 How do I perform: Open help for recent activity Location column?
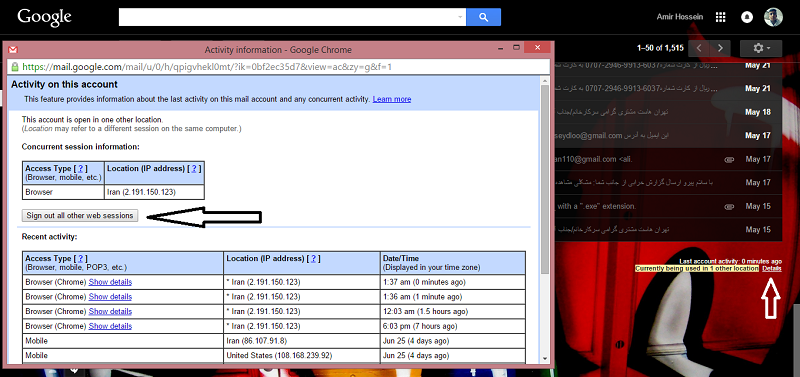pyautogui.click(x=313, y=259)
